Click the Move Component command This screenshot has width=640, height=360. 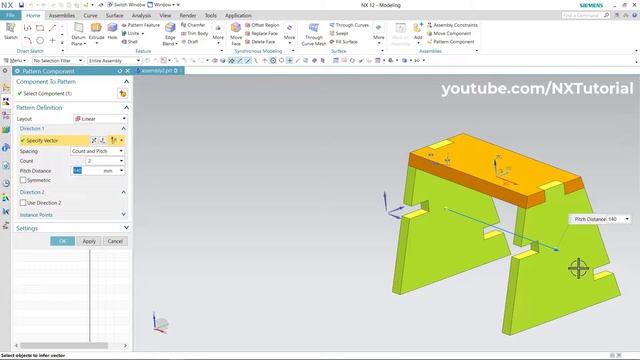(x=449, y=33)
